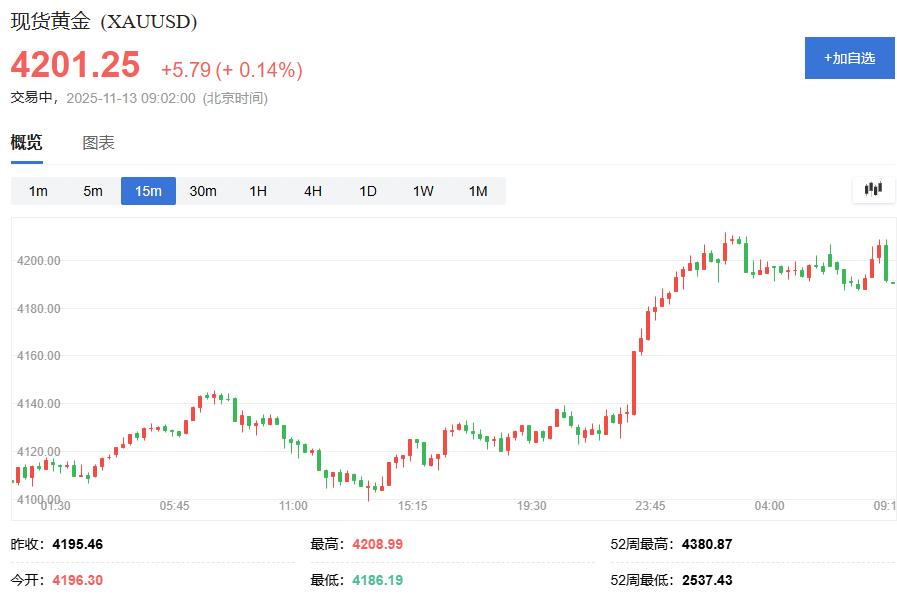Select the 1m timeframe
897x594 pixels.
pos(37,190)
